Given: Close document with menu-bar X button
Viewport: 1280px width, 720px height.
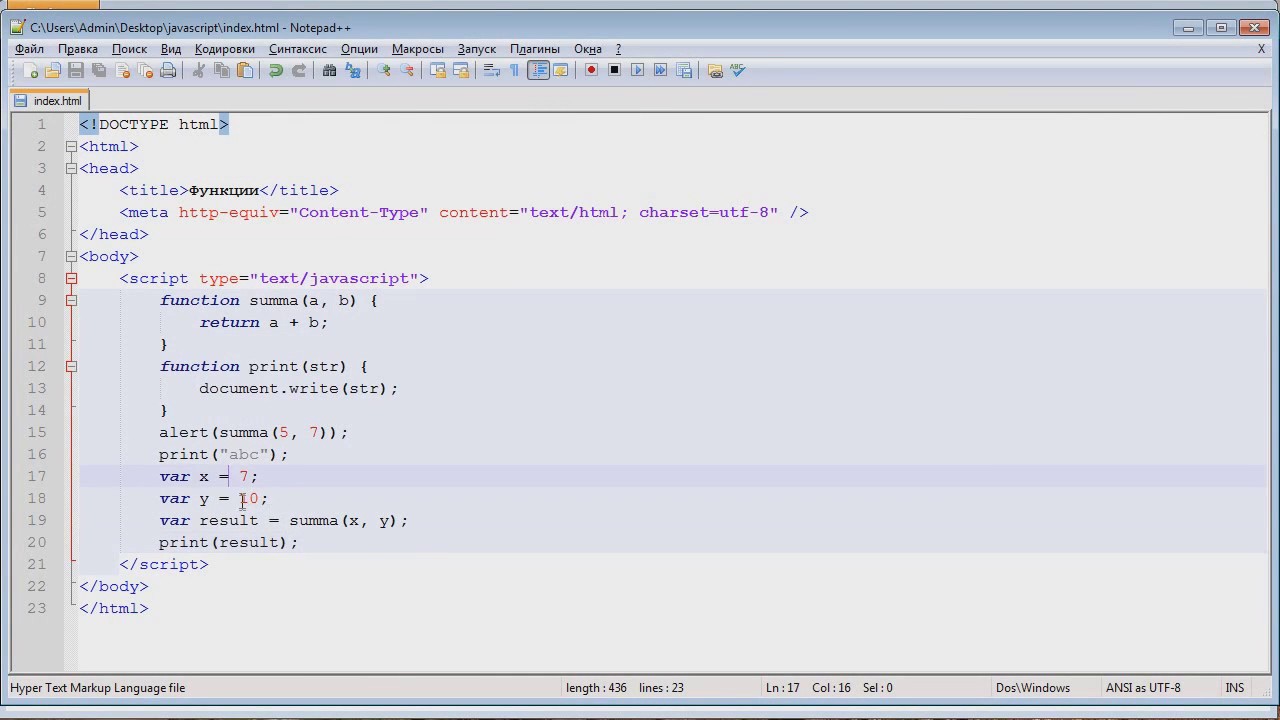Looking at the screenshot, I should (x=1261, y=48).
